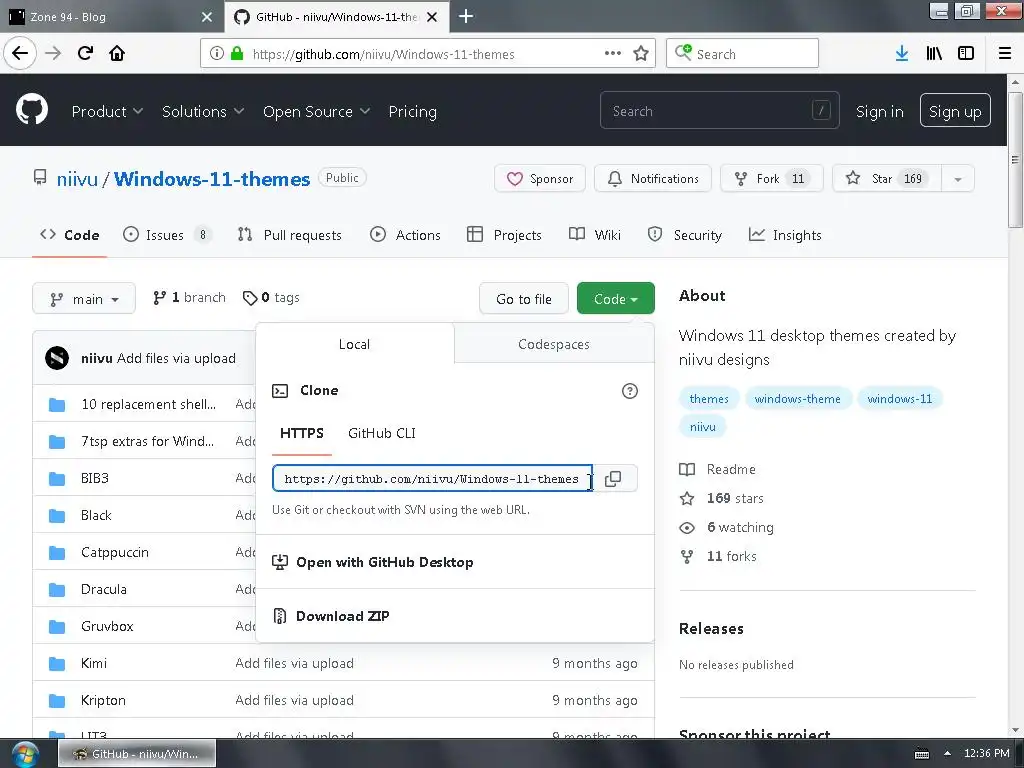Click Open with GitHub Desktop
Image resolution: width=1024 pixels, height=768 pixels.
[x=385, y=562]
